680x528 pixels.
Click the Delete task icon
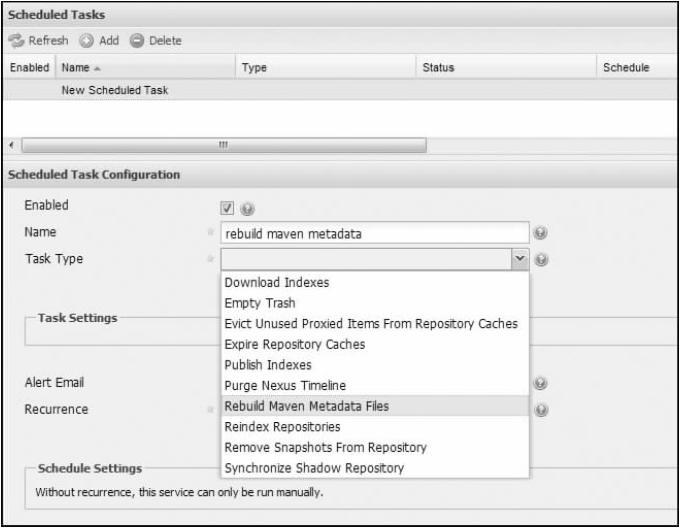point(137,40)
